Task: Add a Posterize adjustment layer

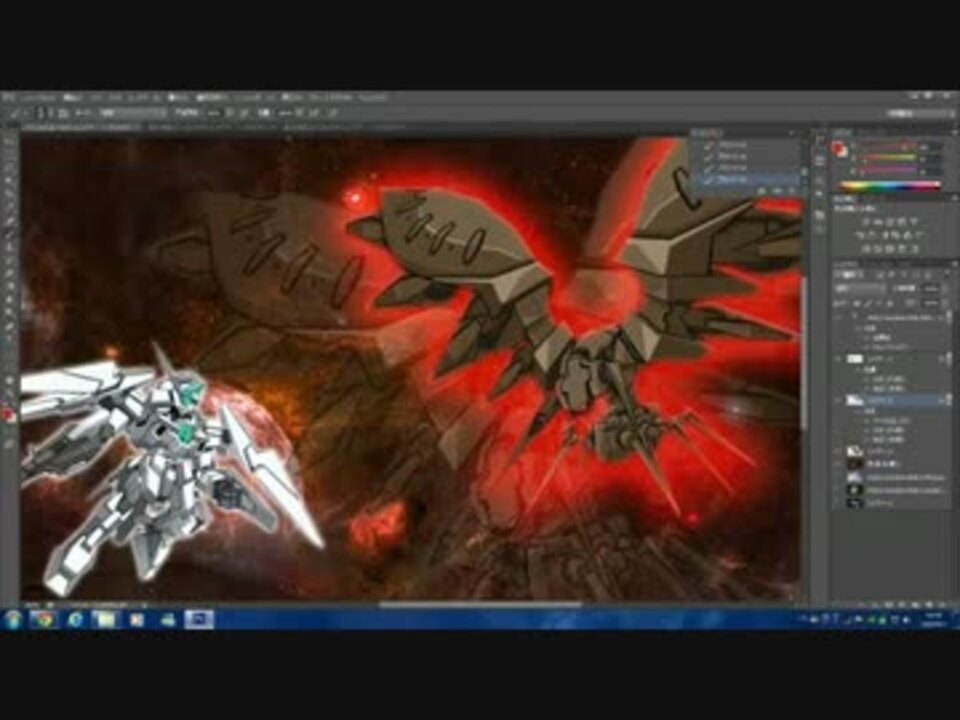Action: pyautogui.click(x=879, y=249)
